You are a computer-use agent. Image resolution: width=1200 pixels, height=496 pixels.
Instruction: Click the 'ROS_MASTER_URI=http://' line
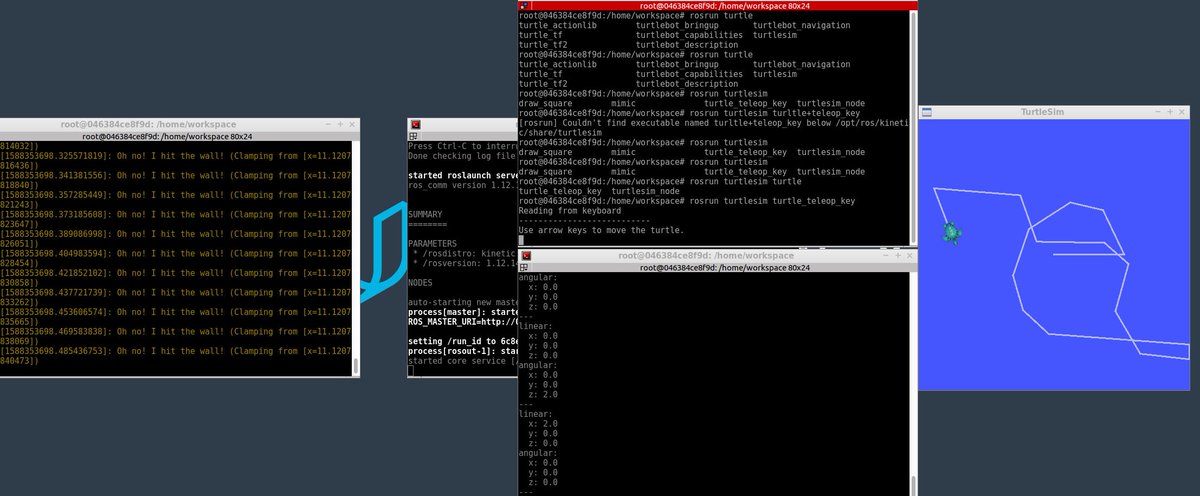tap(462, 321)
